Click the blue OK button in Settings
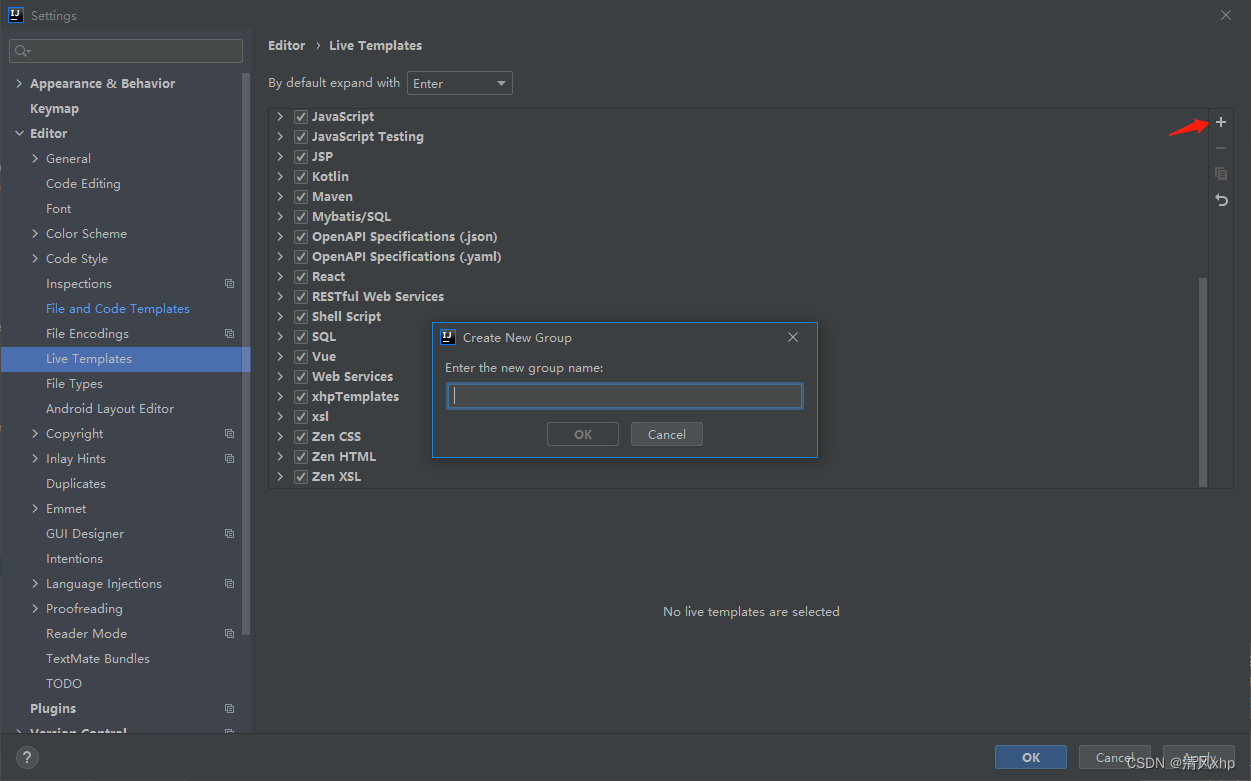The height and width of the screenshot is (781, 1251). click(x=1030, y=757)
